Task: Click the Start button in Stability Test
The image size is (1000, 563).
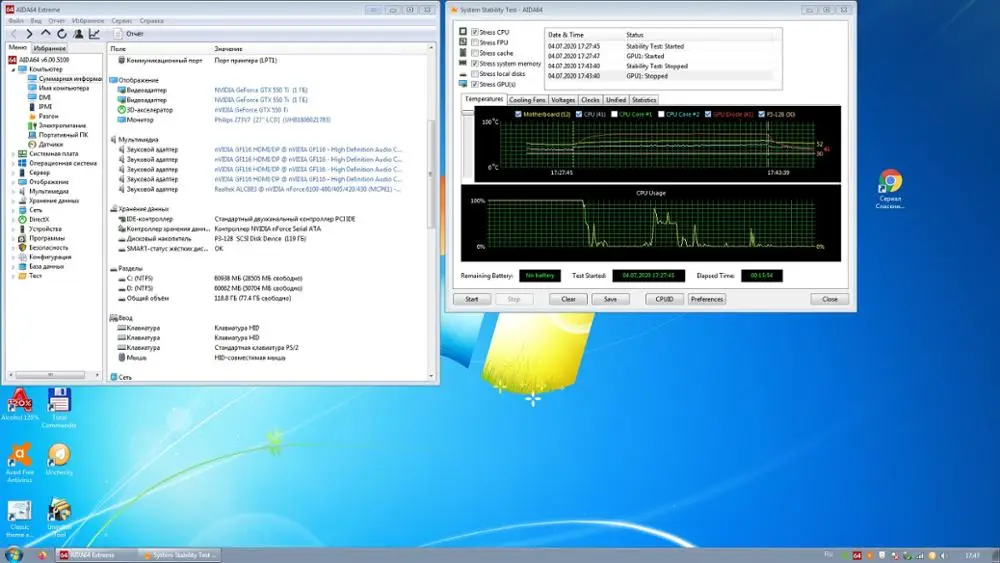Action: pyautogui.click(x=472, y=299)
